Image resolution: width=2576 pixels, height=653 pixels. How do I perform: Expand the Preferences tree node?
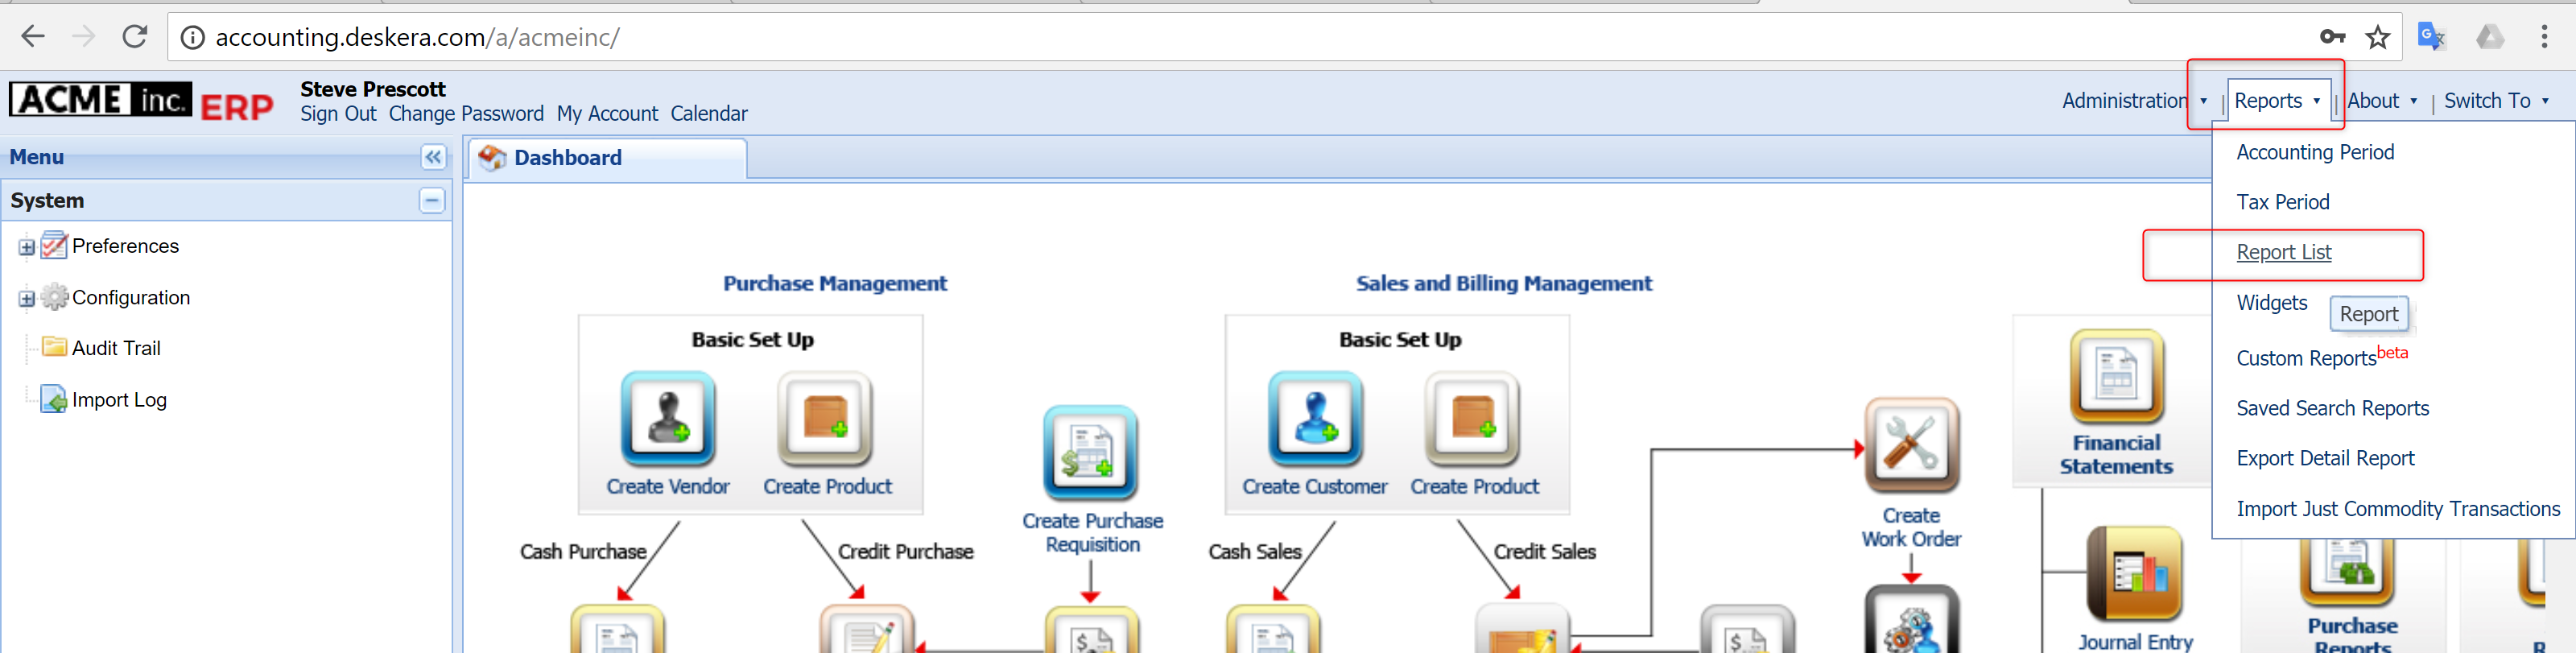pos(27,247)
